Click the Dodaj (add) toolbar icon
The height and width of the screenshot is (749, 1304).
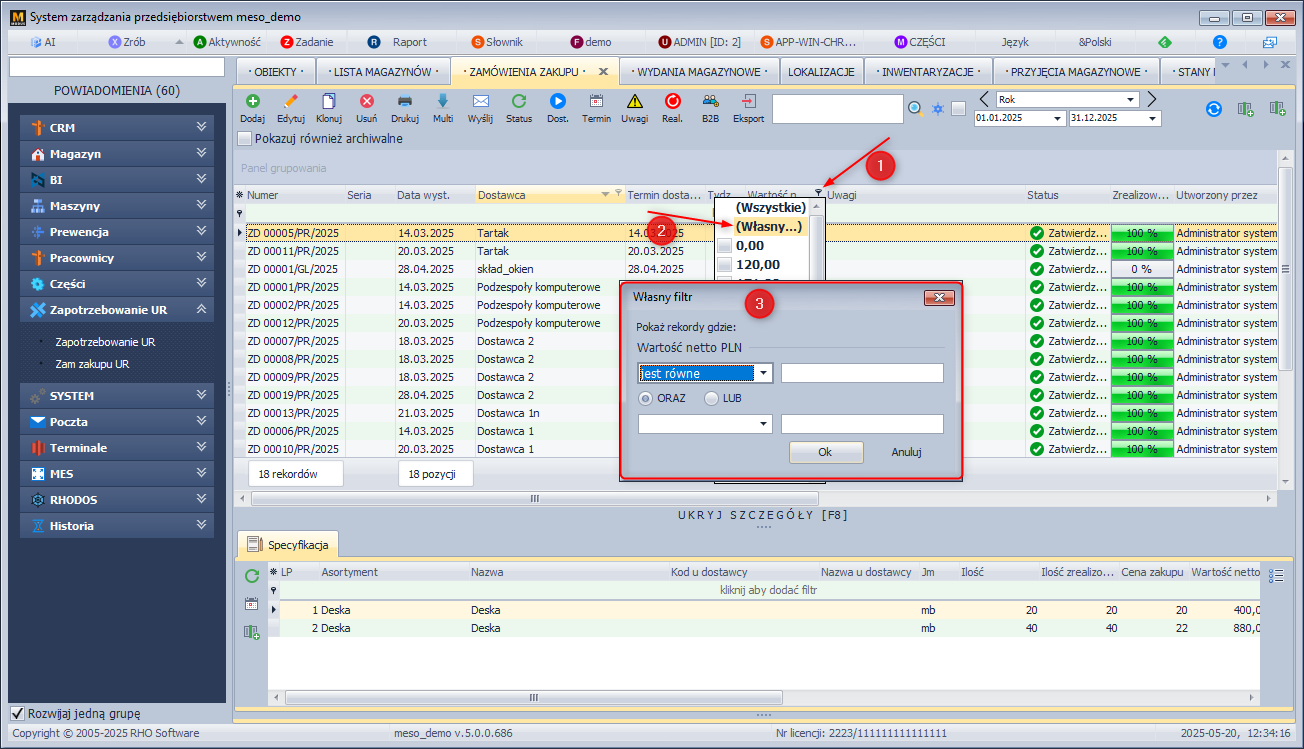point(252,102)
